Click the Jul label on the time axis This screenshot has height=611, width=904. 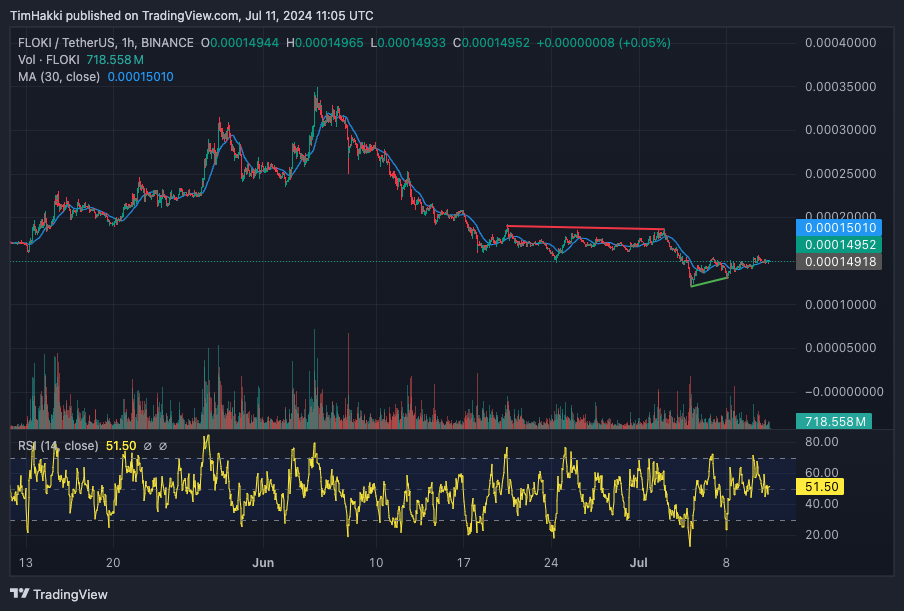pos(639,563)
